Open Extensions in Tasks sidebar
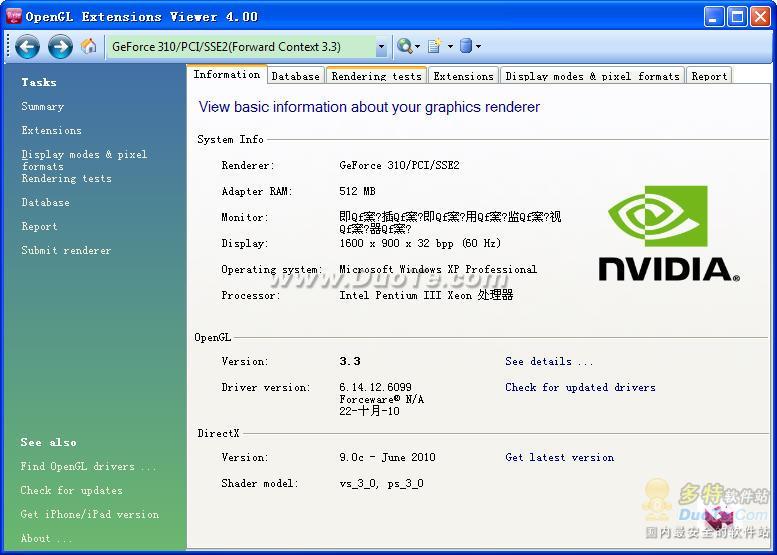777x555 pixels. pos(52,130)
